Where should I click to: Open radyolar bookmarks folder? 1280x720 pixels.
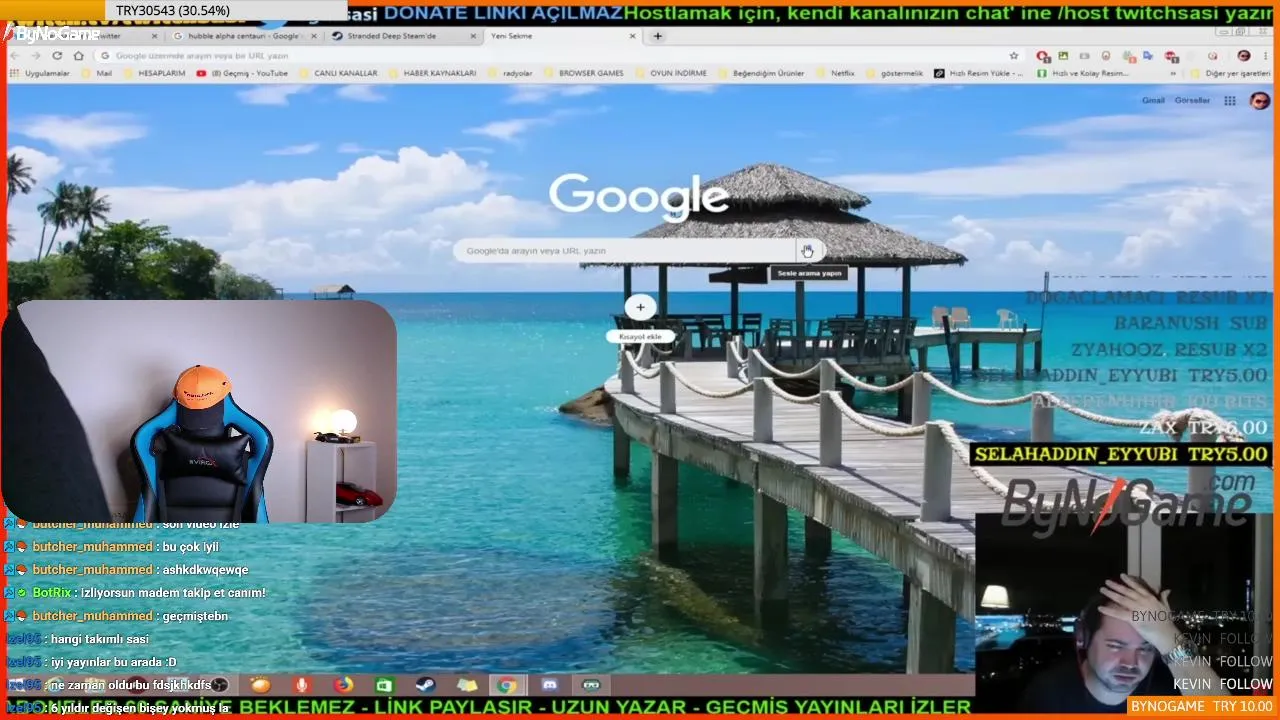pos(510,74)
